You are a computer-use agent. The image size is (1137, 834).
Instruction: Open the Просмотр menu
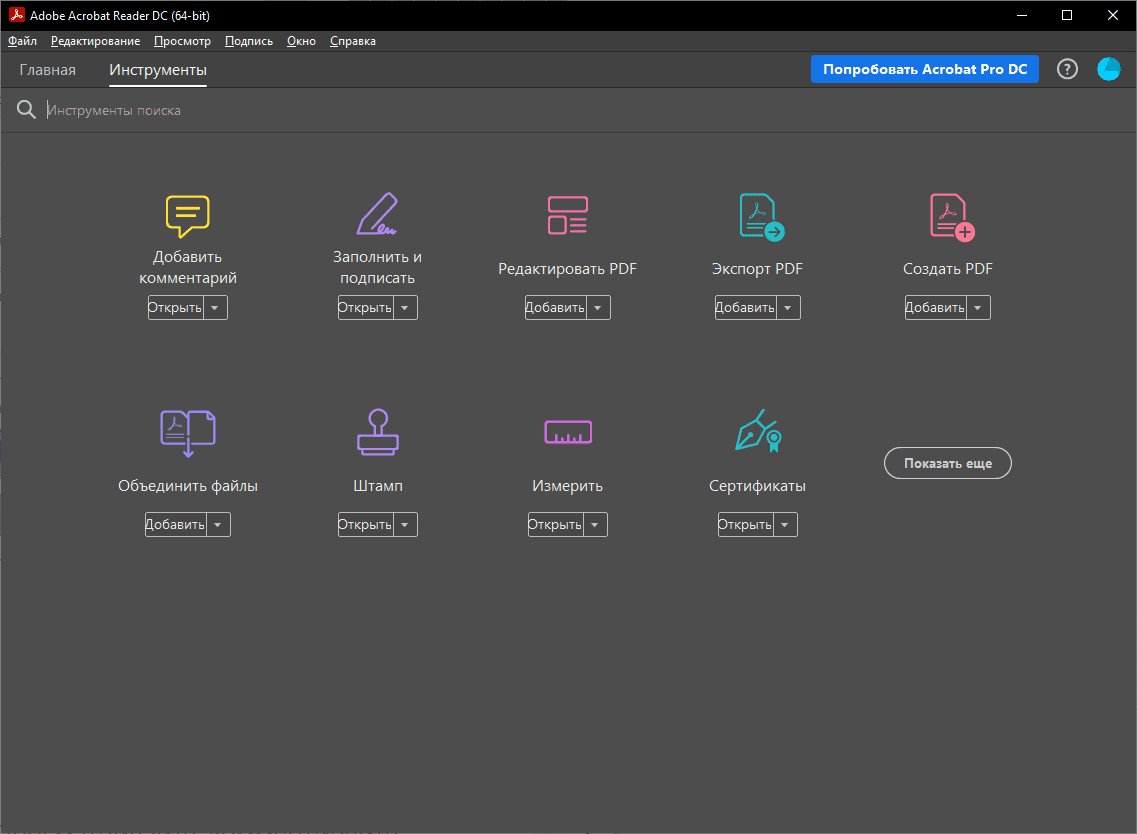(182, 41)
